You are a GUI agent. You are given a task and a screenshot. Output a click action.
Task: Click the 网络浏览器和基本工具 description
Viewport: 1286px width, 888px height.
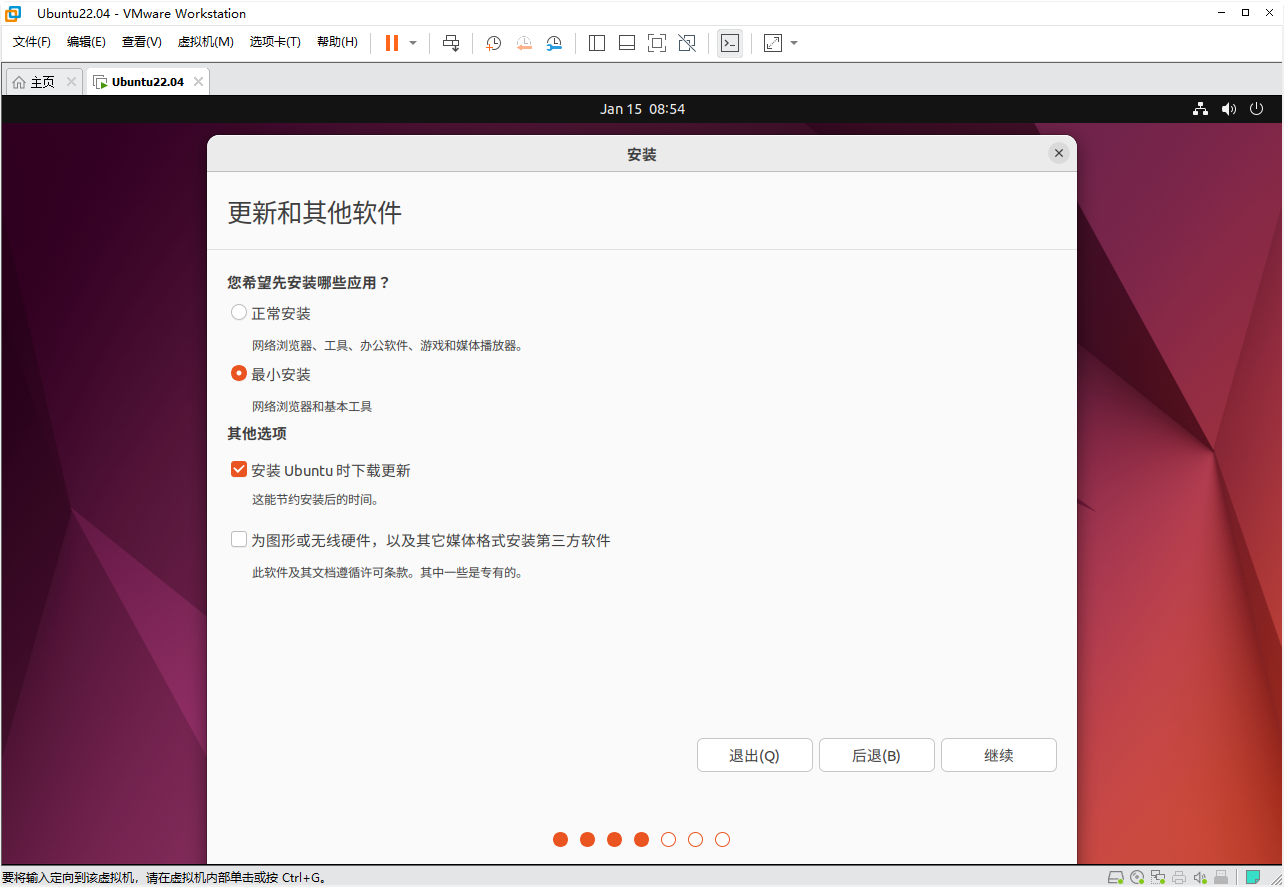click(x=312, y=407)
